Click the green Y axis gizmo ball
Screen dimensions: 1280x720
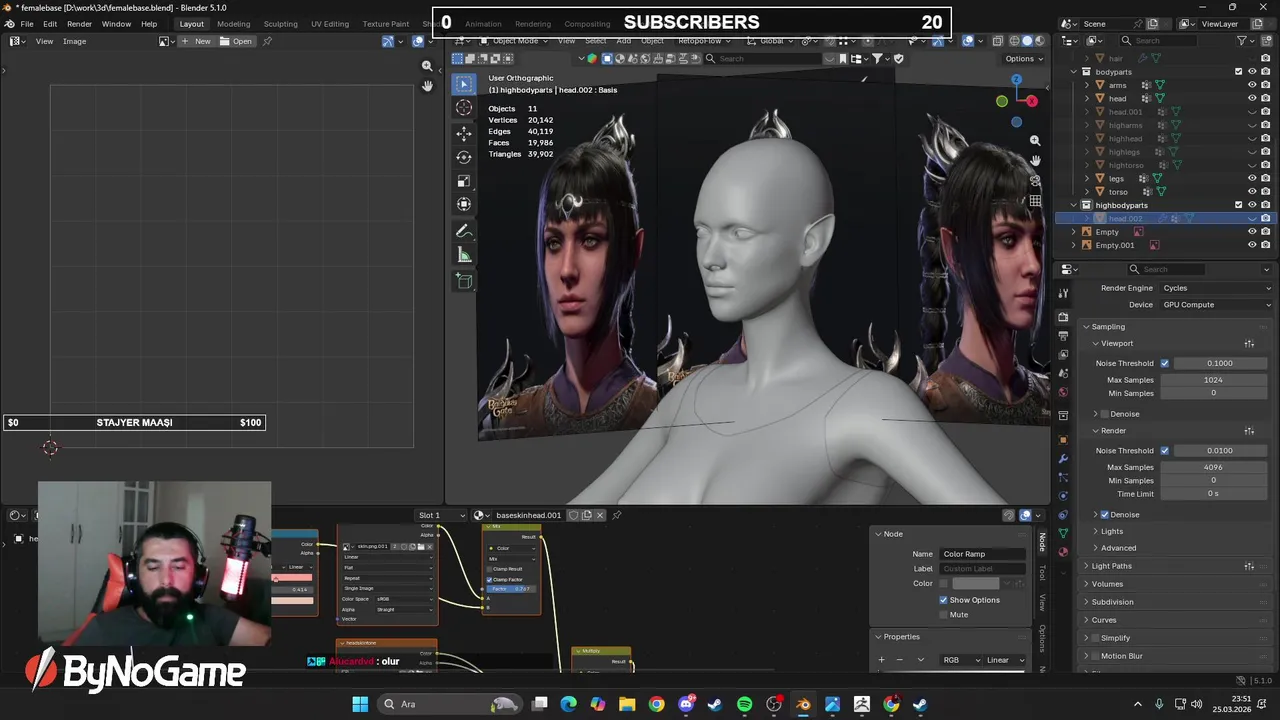pyautogui.click(x=1002, y=101)
